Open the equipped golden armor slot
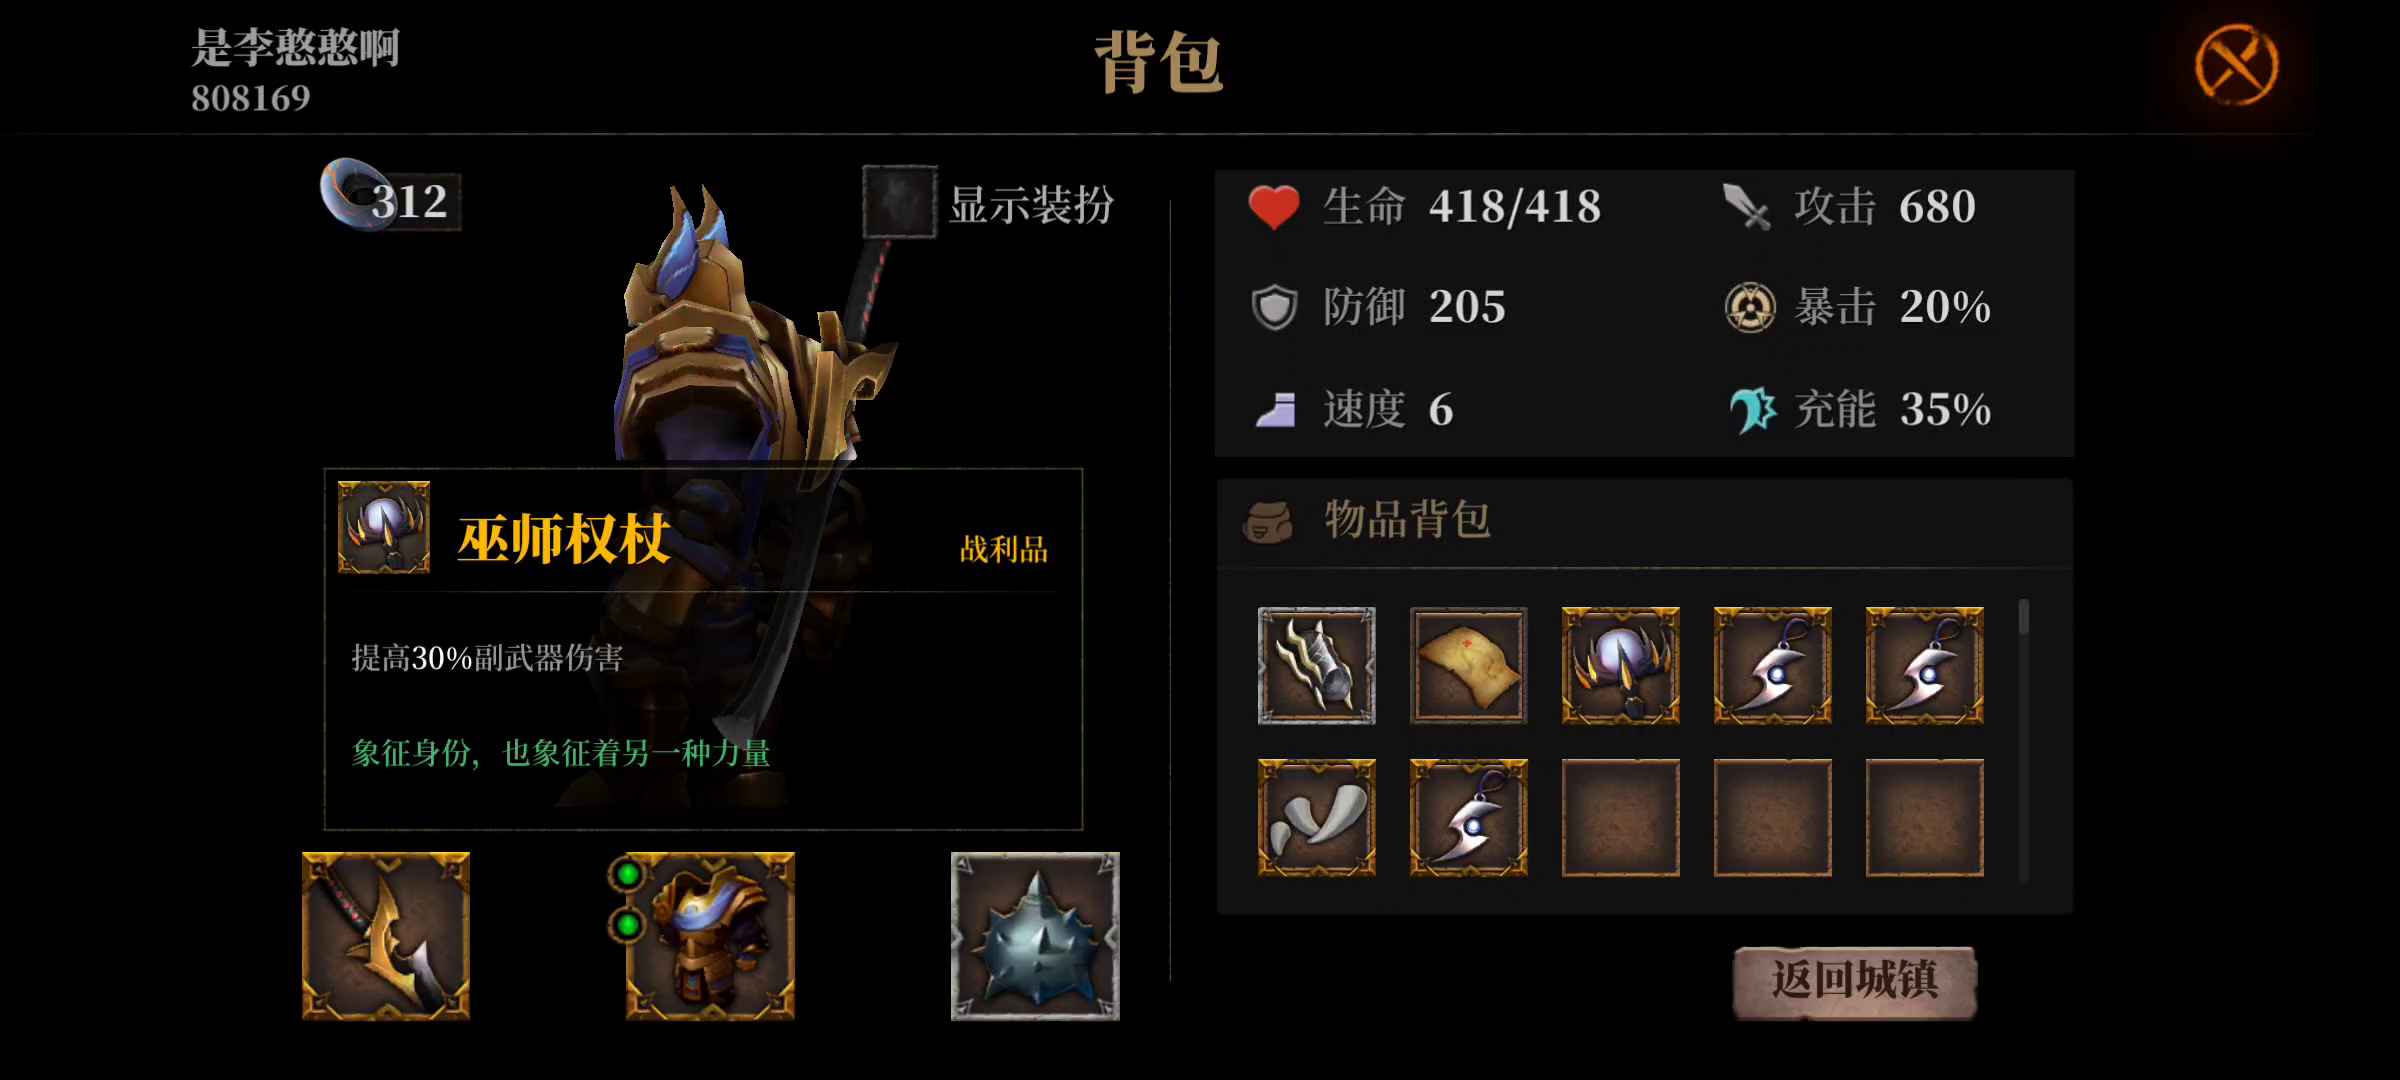Image resolution: width=2400 pixels, height=1080 pixels. pyautogui.click(x=710, y=936)
